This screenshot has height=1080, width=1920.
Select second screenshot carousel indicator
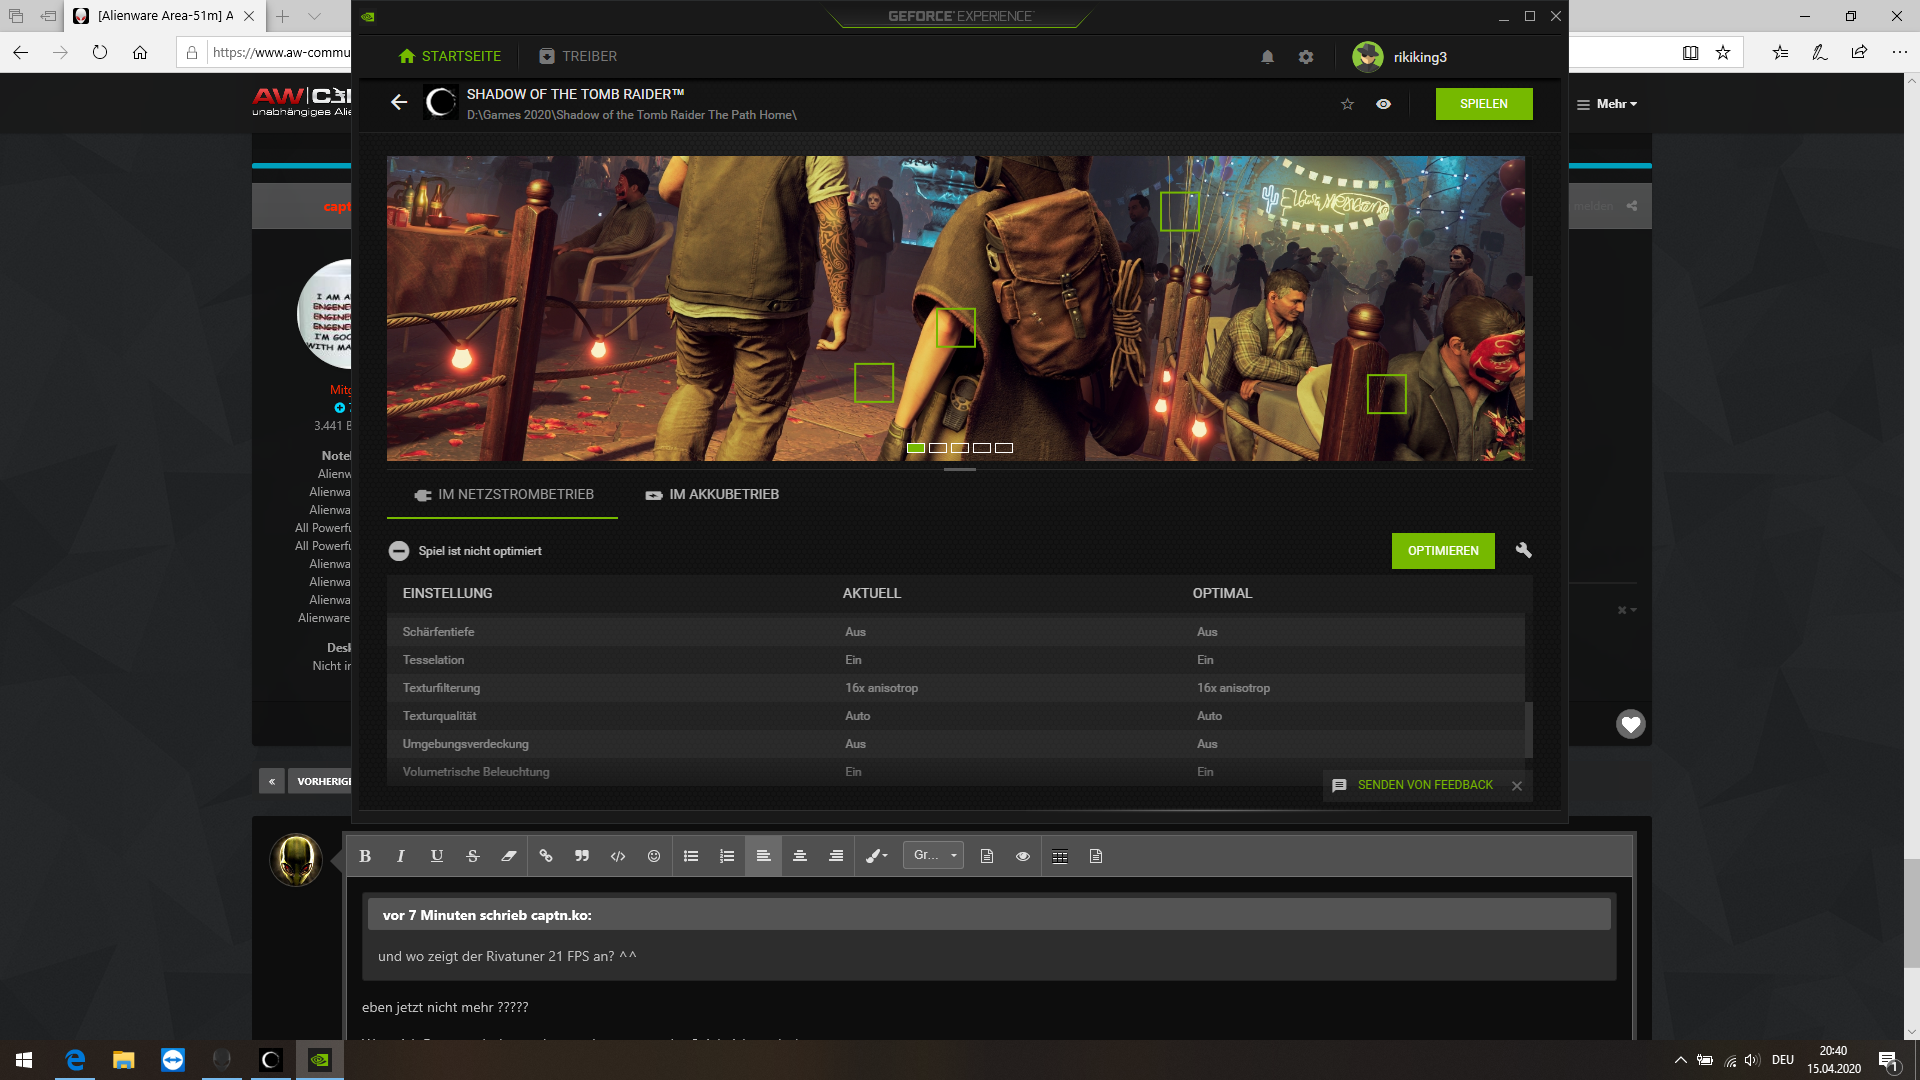(938, 448)
